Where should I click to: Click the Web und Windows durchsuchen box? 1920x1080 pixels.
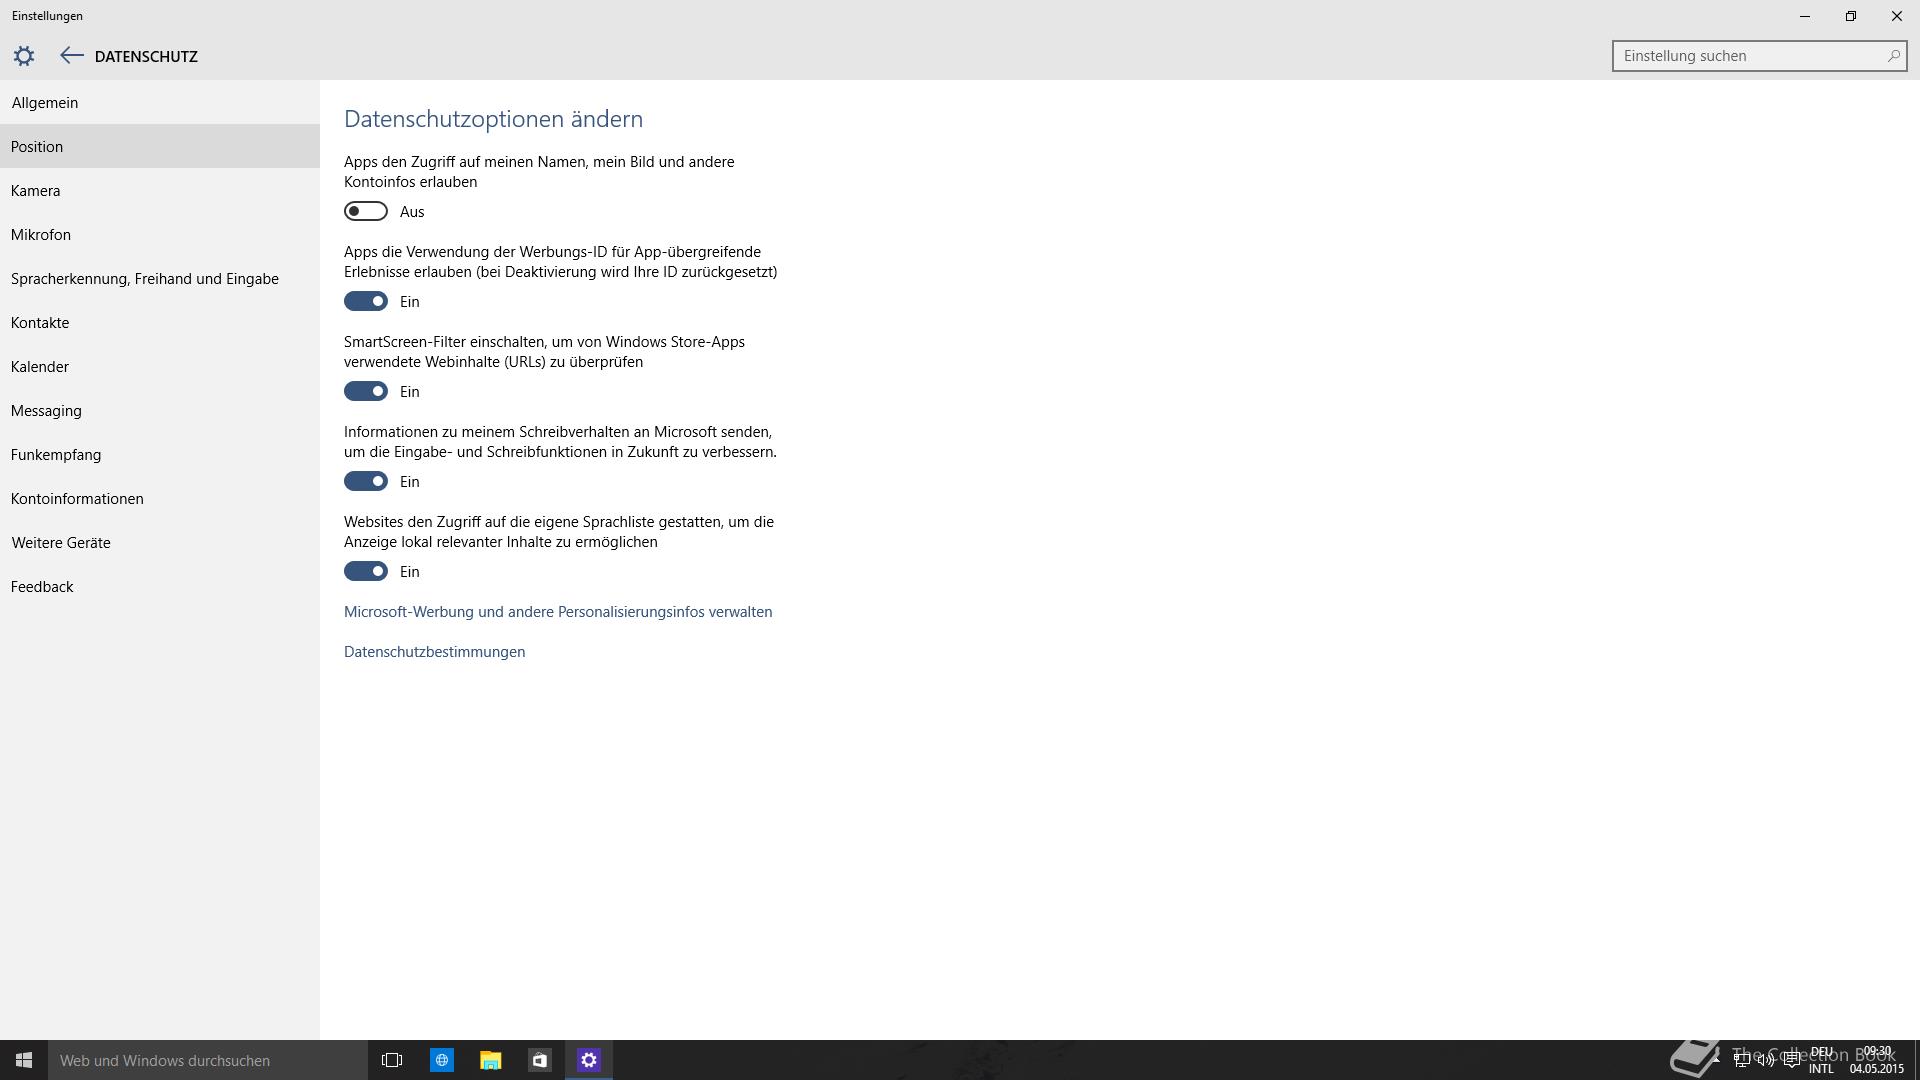tap(208, 1060)
